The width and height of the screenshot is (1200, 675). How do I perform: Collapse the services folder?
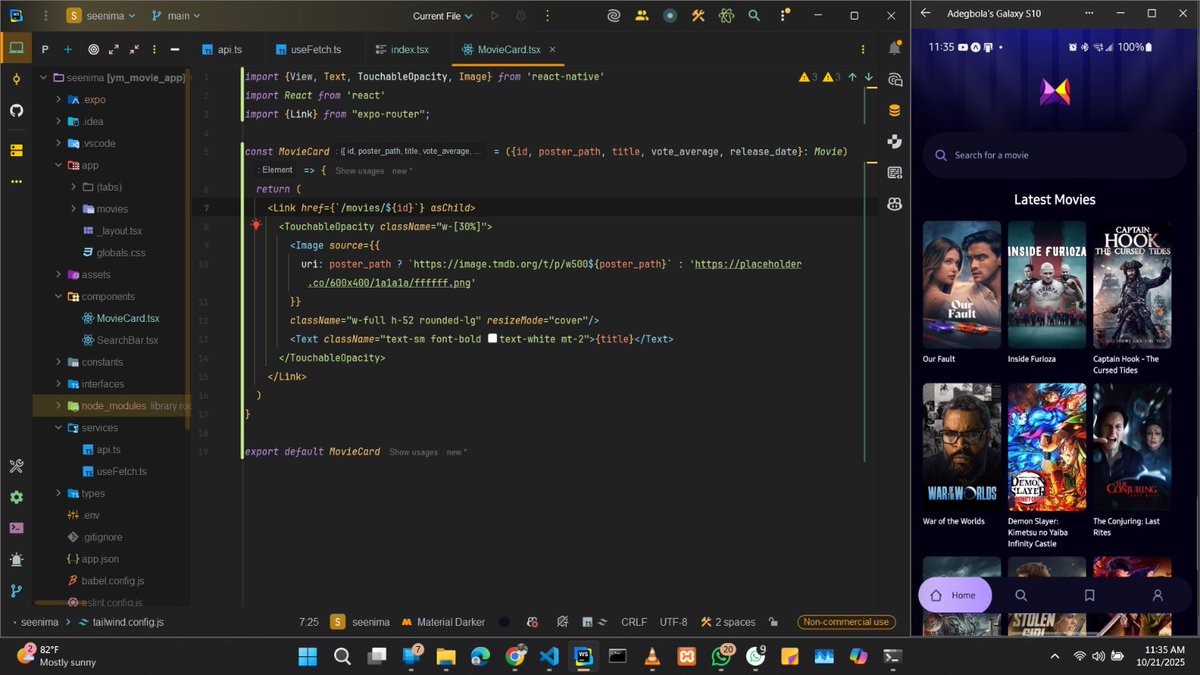[x=59, y=428]
